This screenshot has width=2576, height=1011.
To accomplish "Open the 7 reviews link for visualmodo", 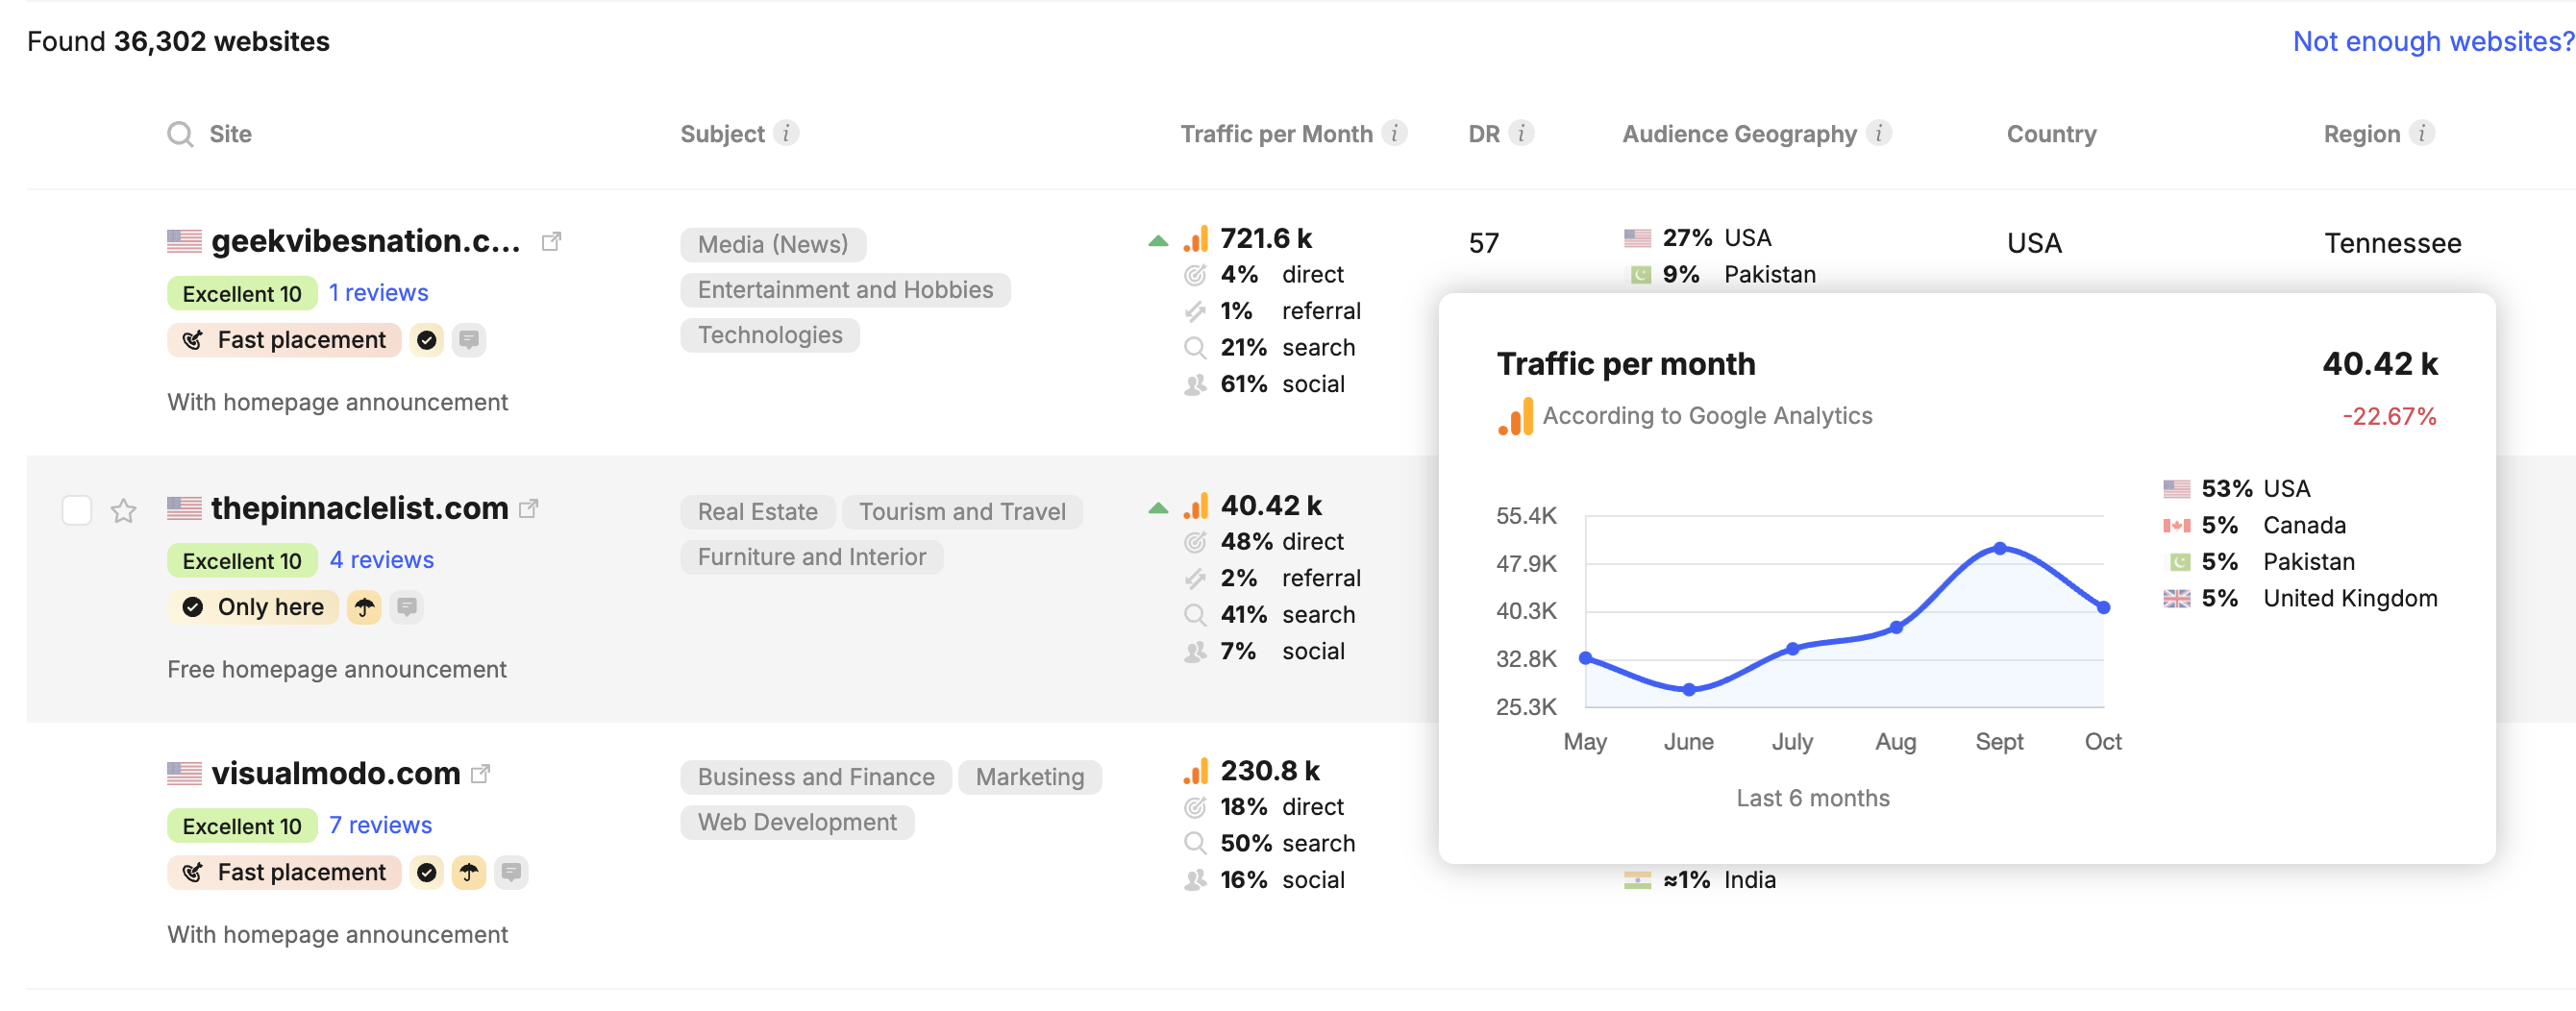I will coord(381,825).
